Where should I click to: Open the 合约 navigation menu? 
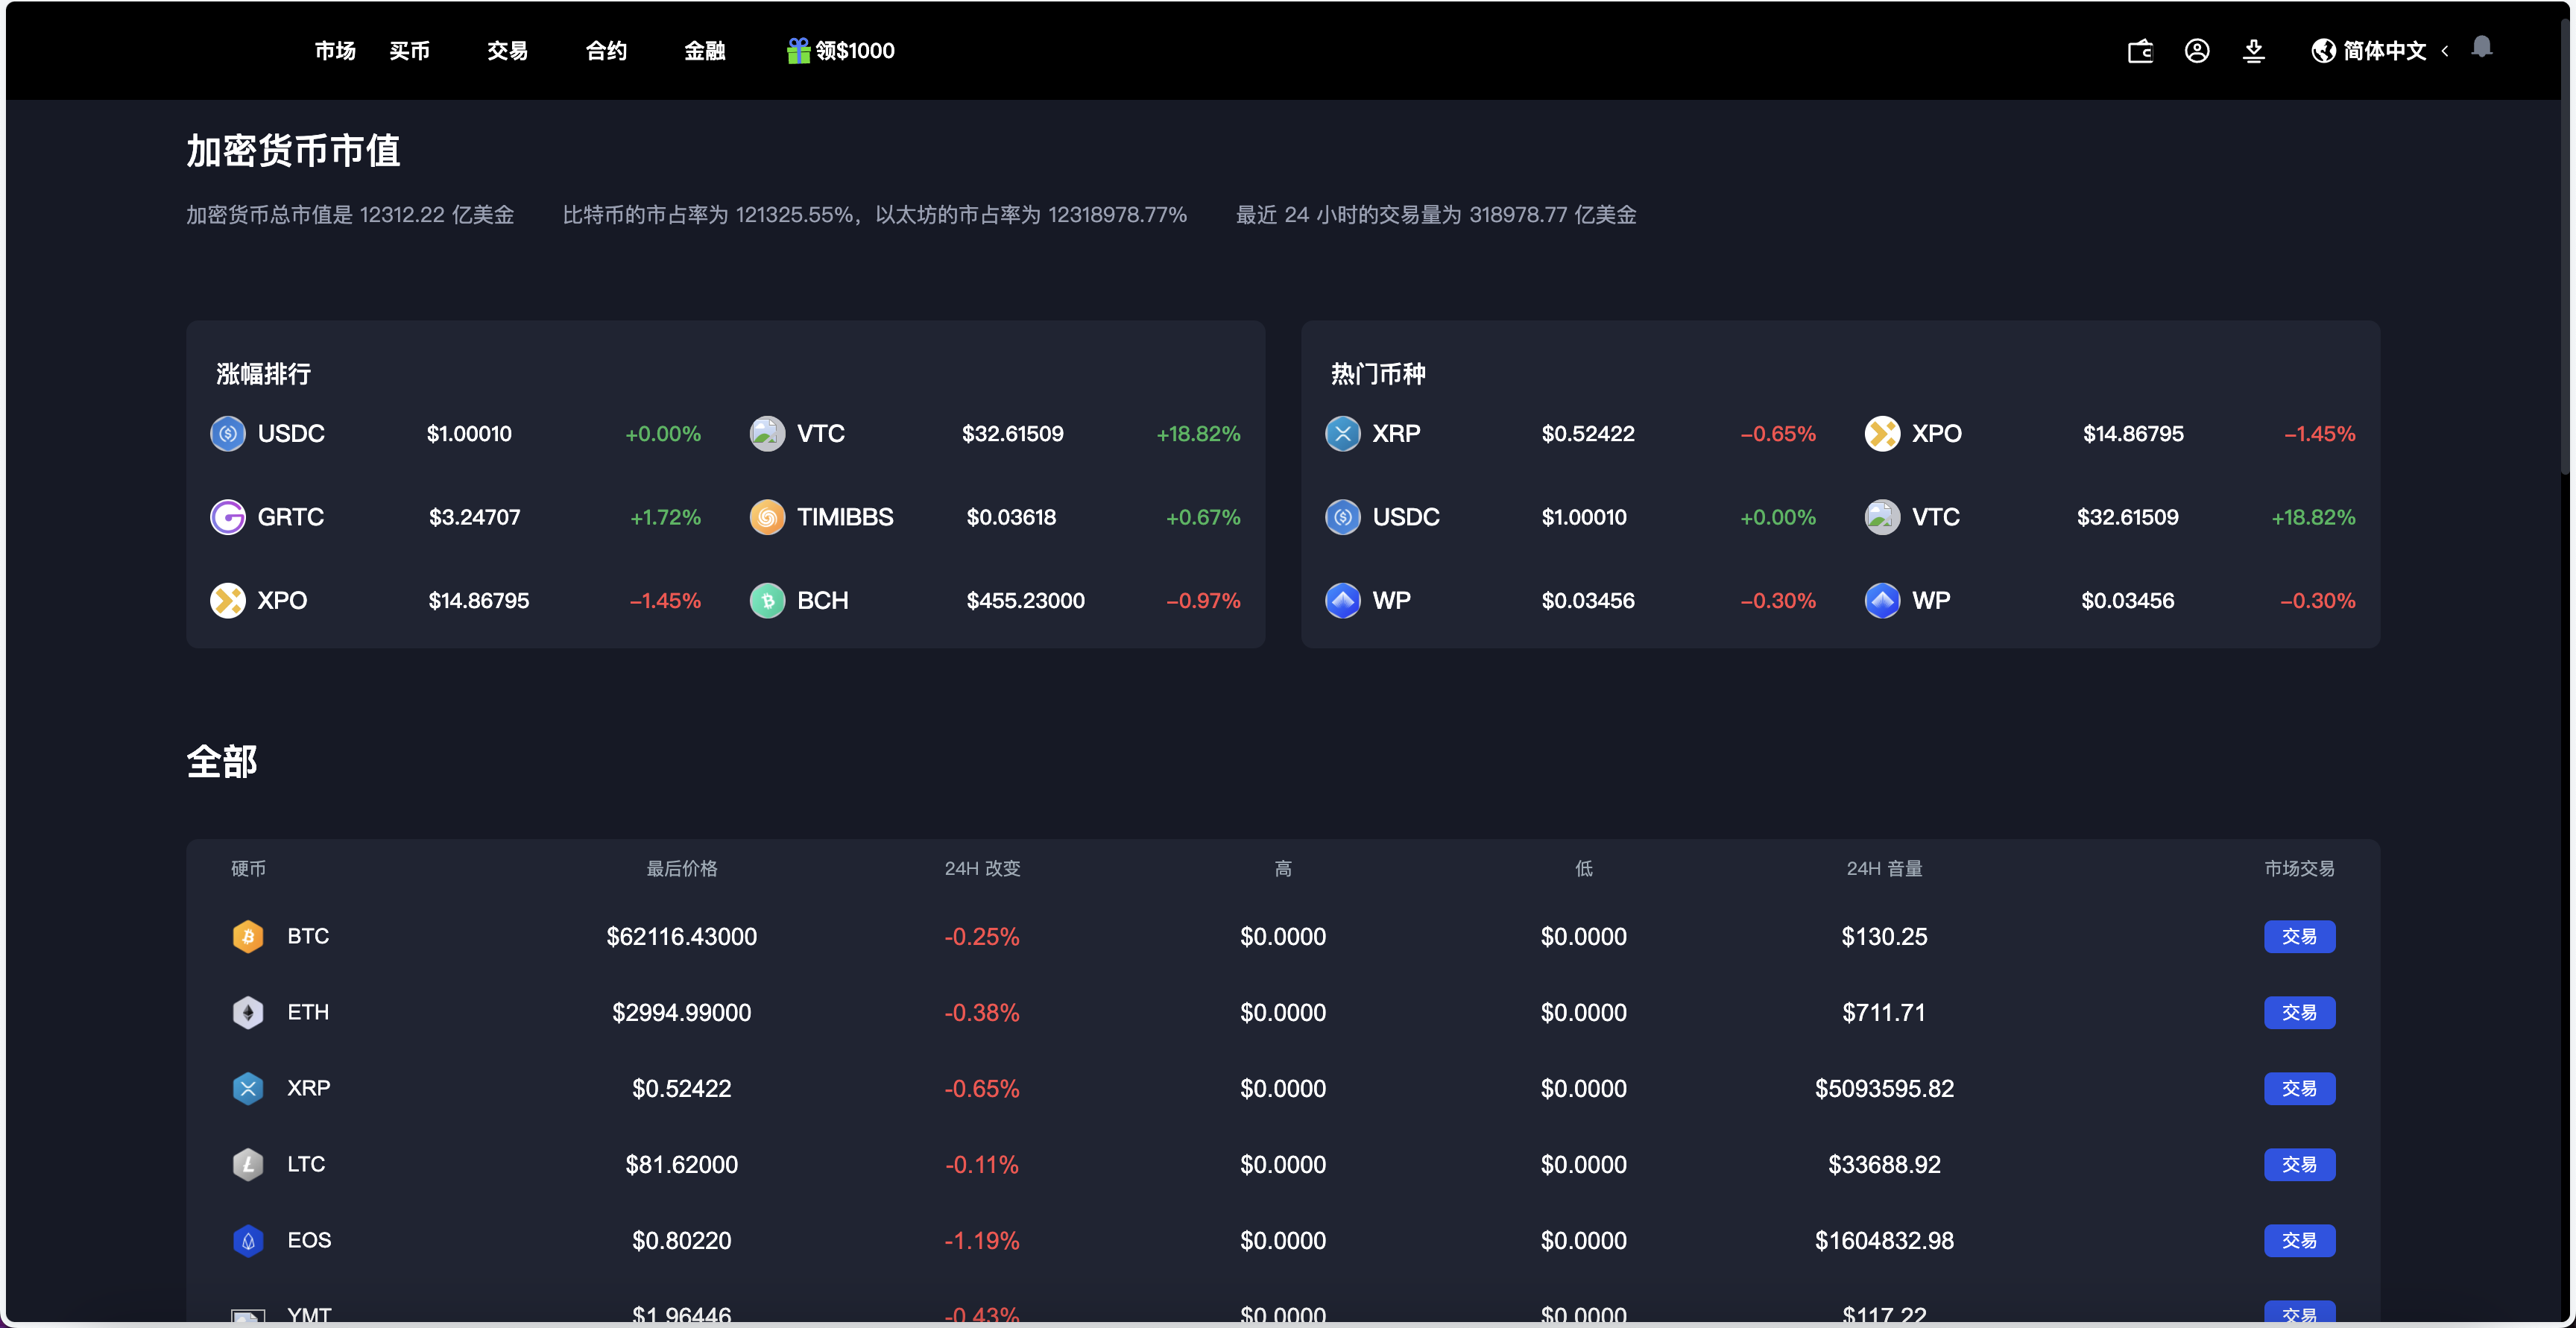pyautogui.click(x=605, y=51)
